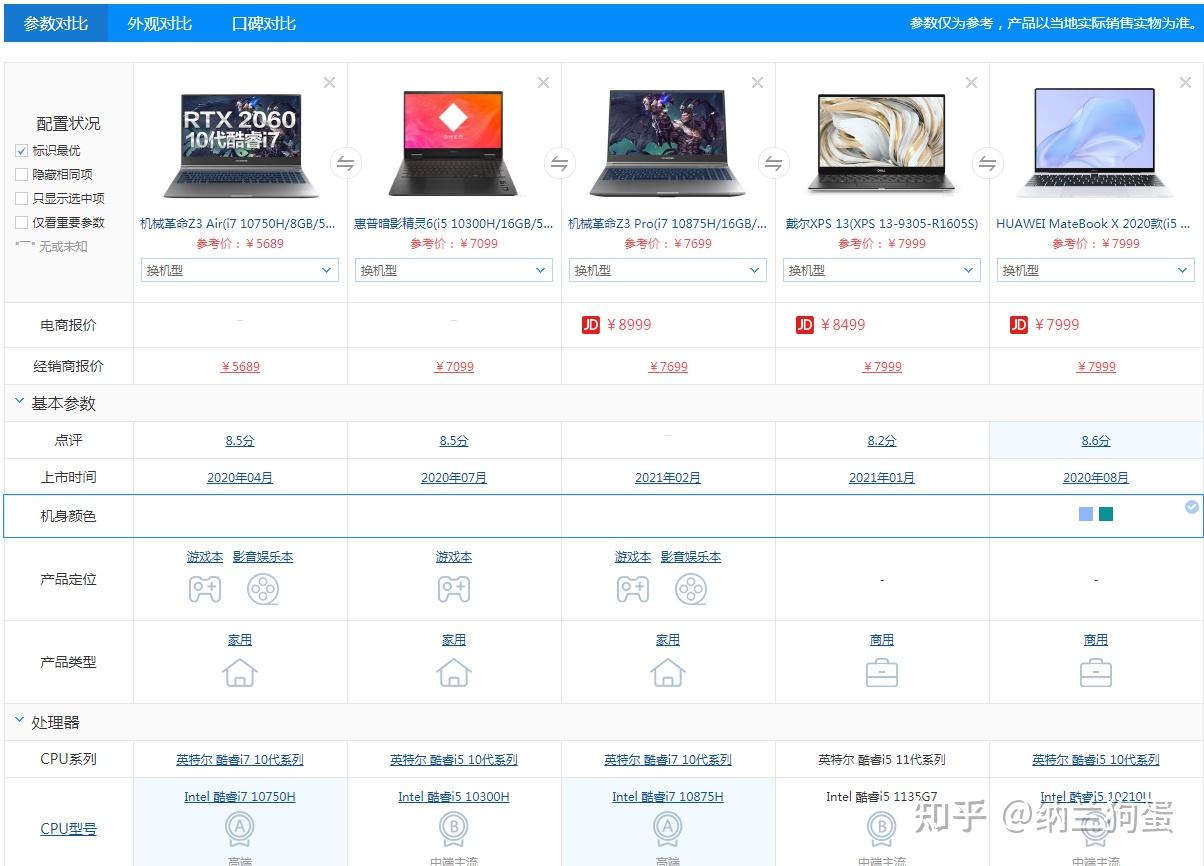Screen dimensions: 1204x866
Task: Open 换机型 dropdown for 机械革命Z3 Pro
Action: click(x=668, y=270)
